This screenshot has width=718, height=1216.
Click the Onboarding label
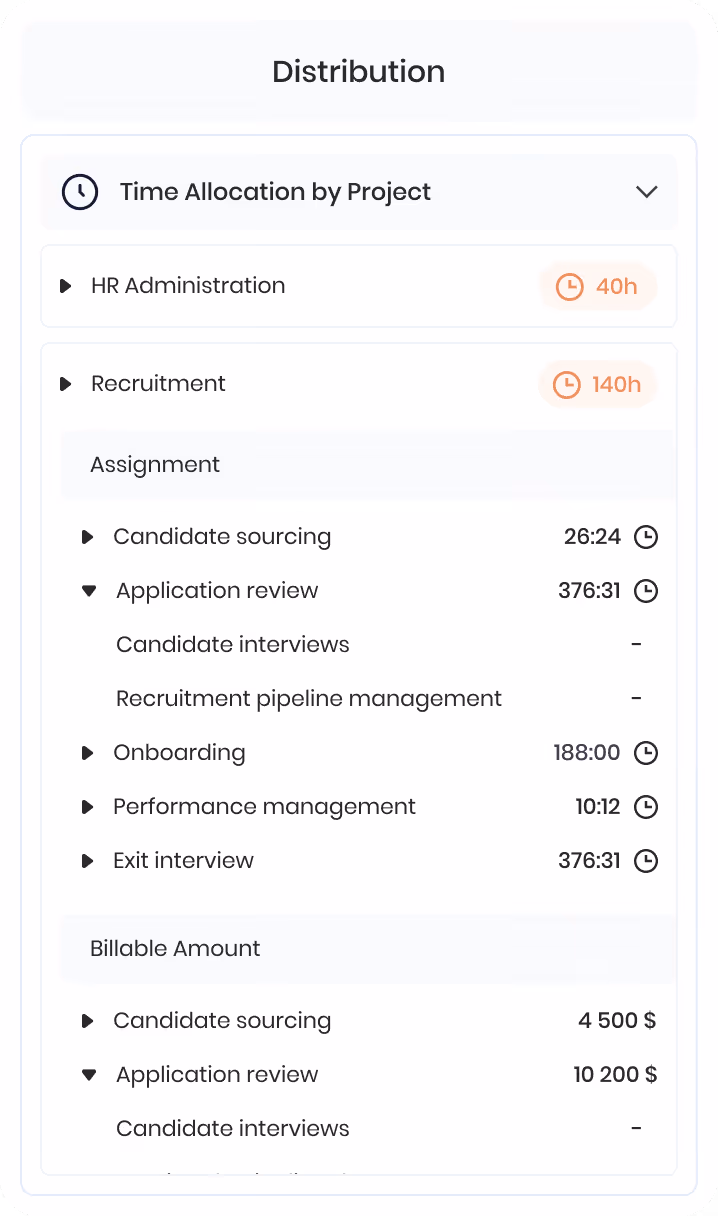tap(179, 753)
